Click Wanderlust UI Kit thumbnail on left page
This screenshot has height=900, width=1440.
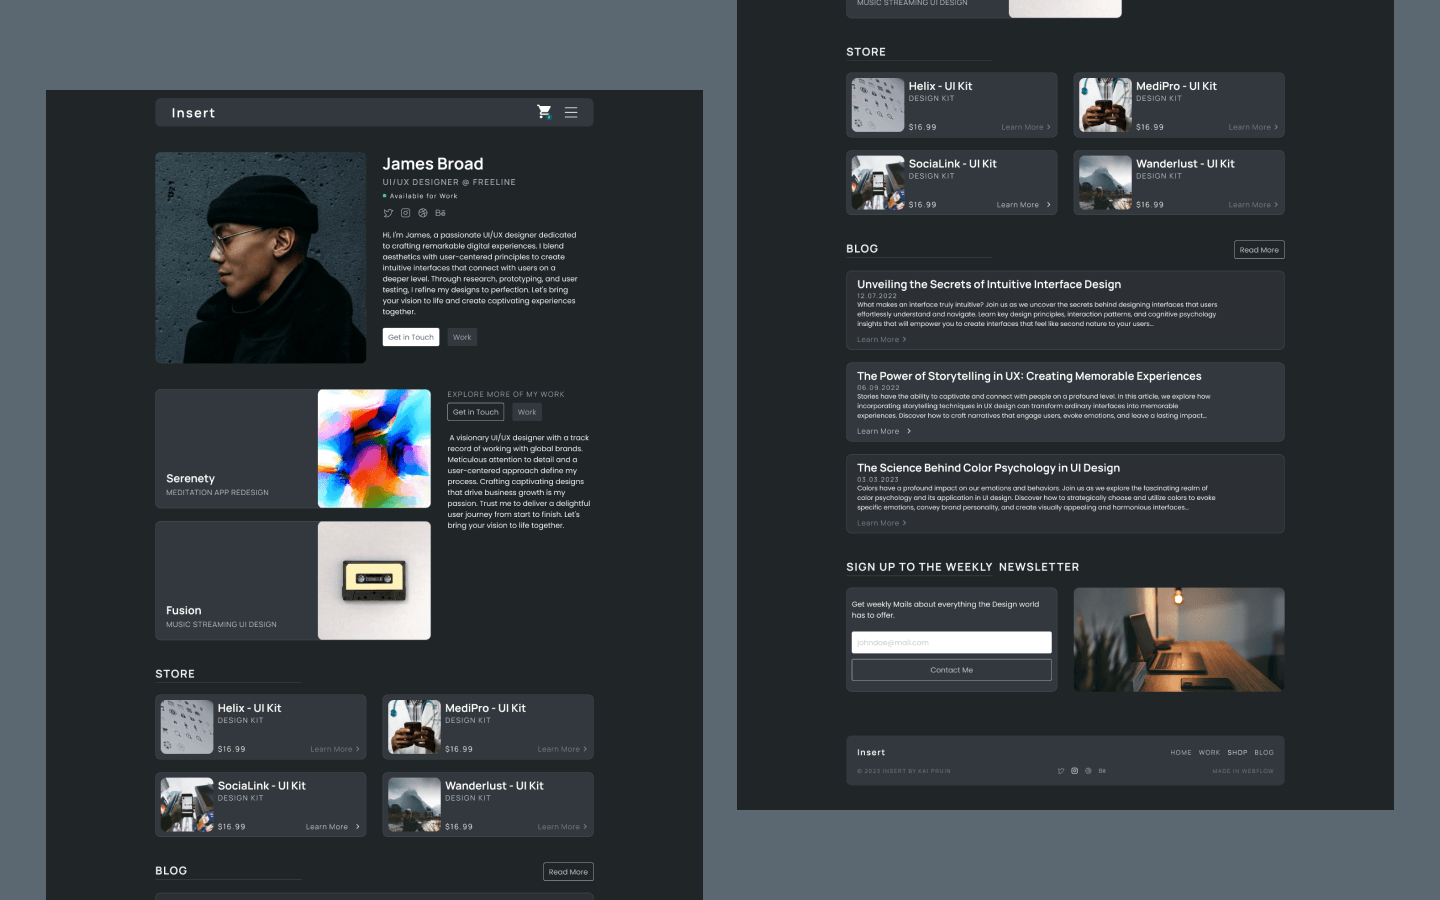coord(414,805)
